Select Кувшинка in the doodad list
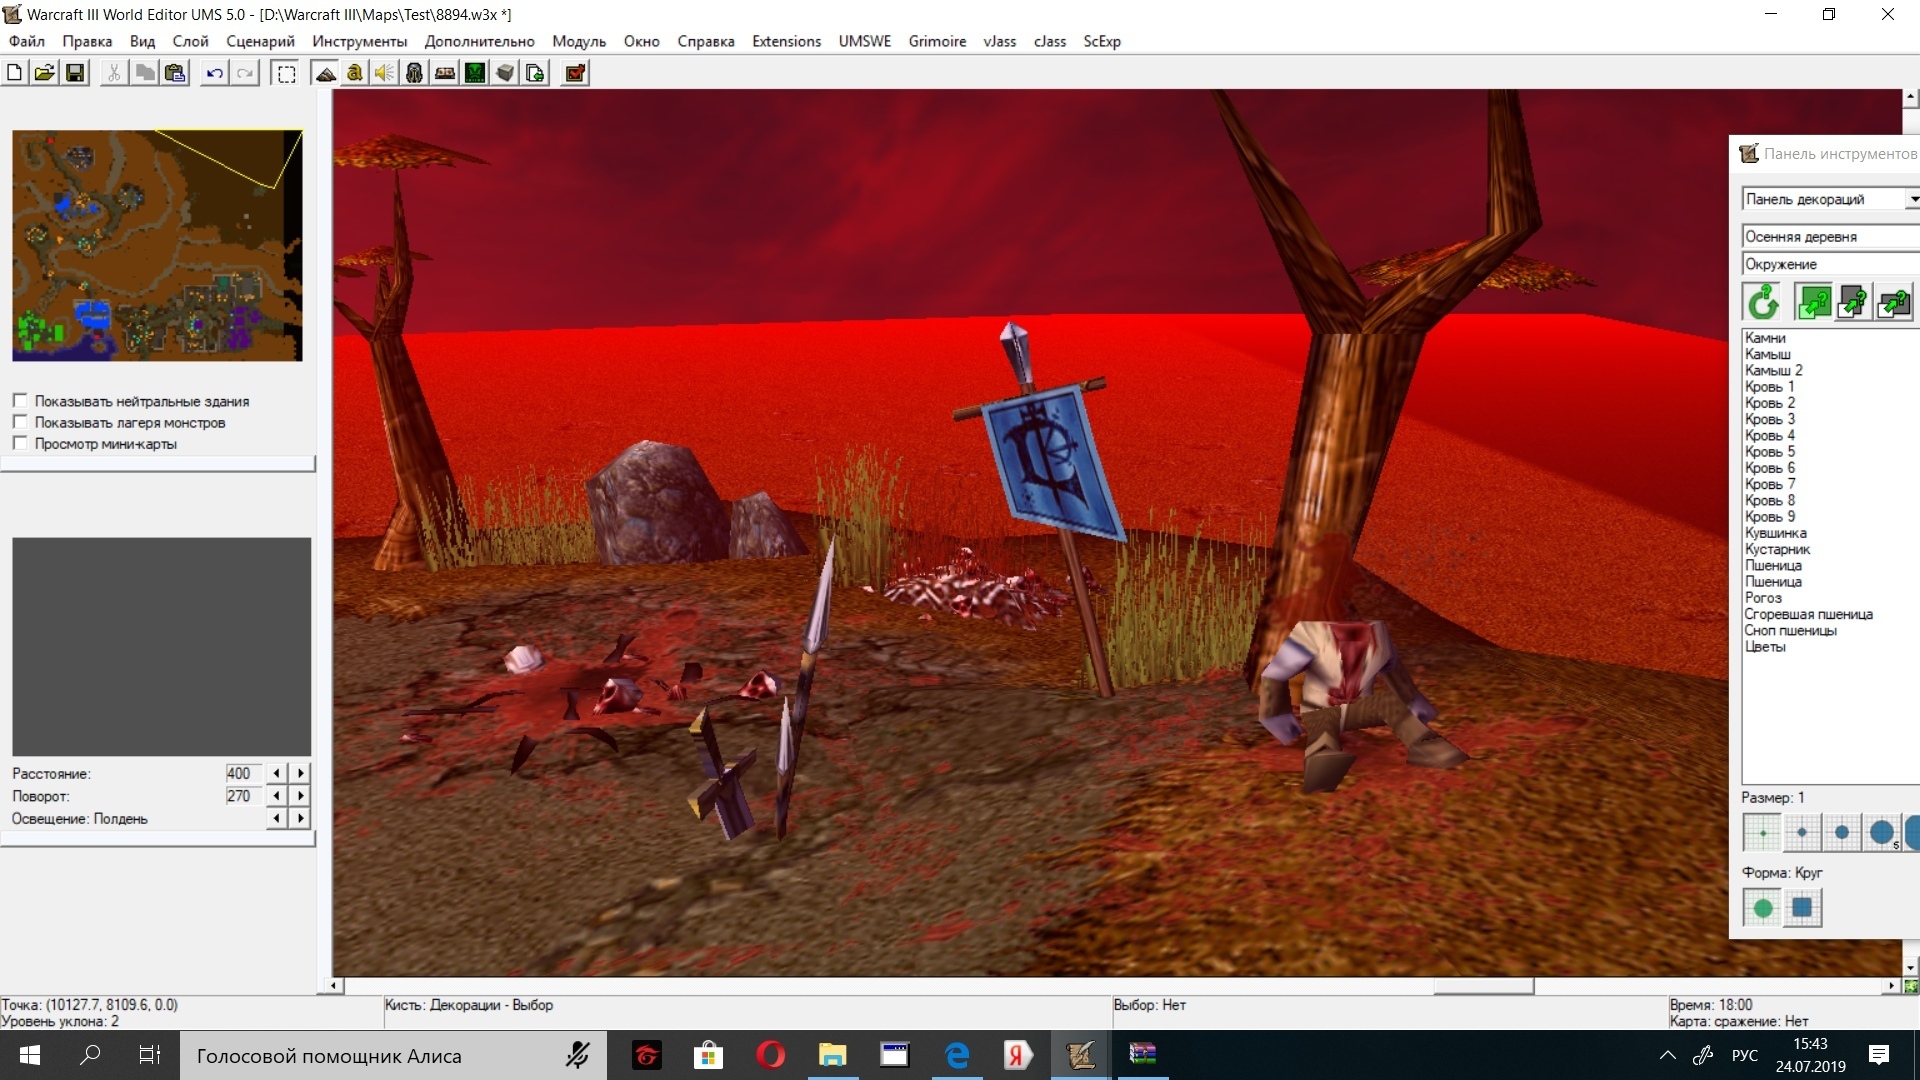Viewport: 1920px width, 1080px height. click(1775, 533)
